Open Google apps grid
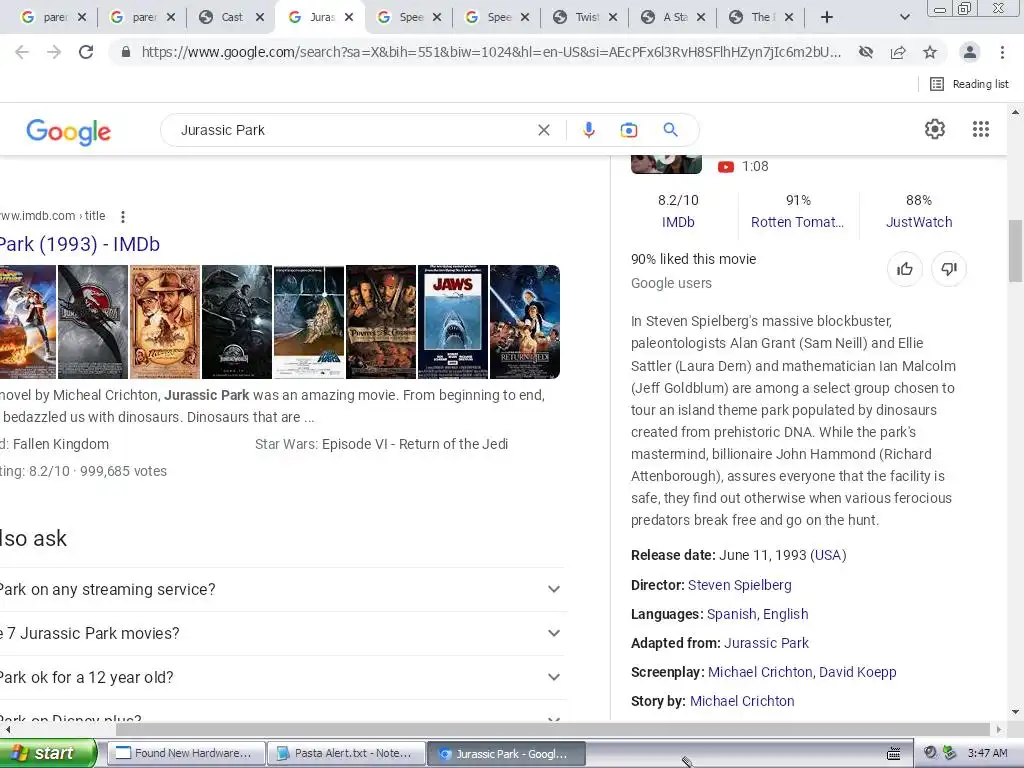Screen dimensions: 1024x768 point(980,129)
